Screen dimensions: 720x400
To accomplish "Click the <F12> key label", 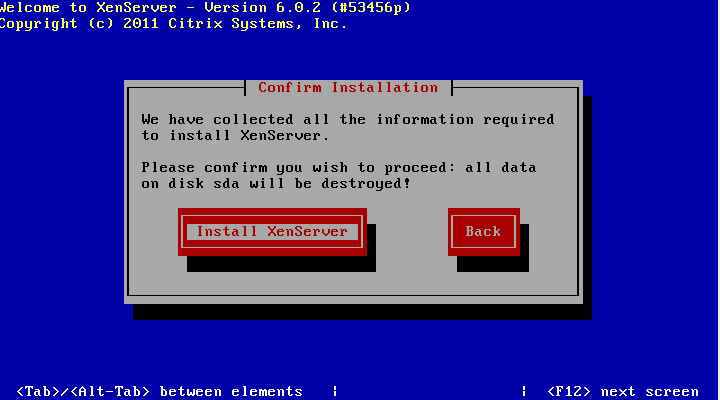I will click(568, 391).
